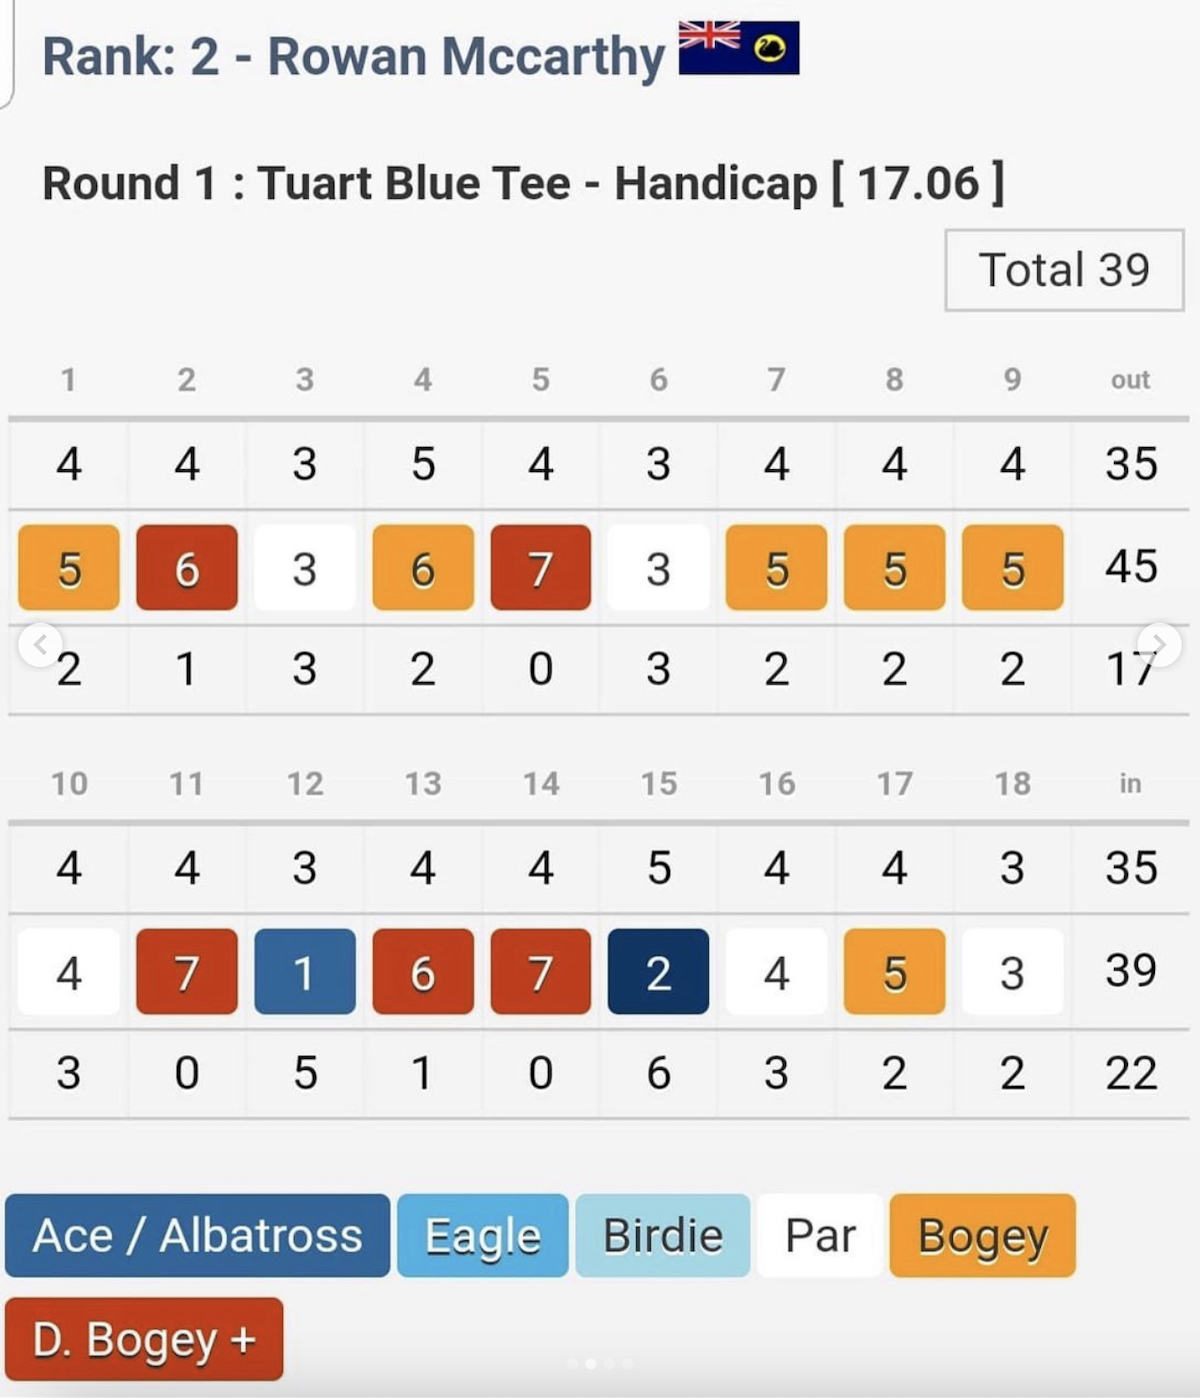
Task: Select hole 15 score of 2
Action: tap(658, 972)
